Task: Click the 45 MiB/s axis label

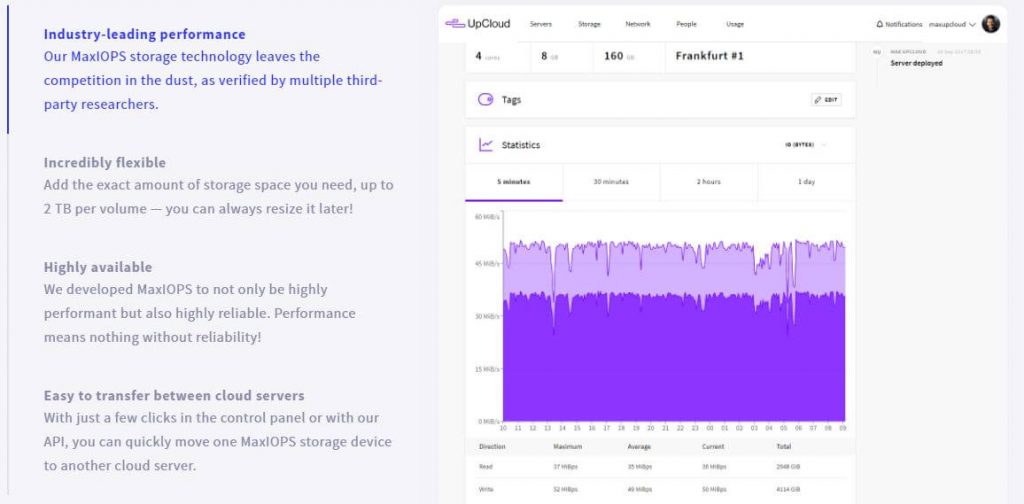Action: click(486, 264)
